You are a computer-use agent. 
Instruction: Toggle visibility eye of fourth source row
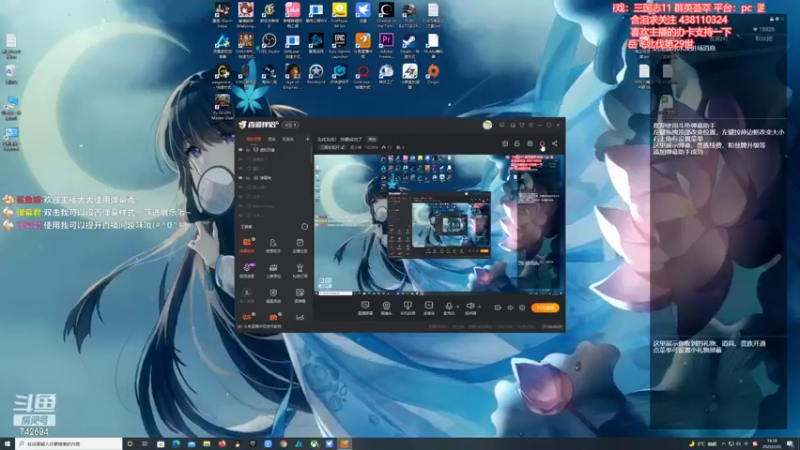coord(241,178)
